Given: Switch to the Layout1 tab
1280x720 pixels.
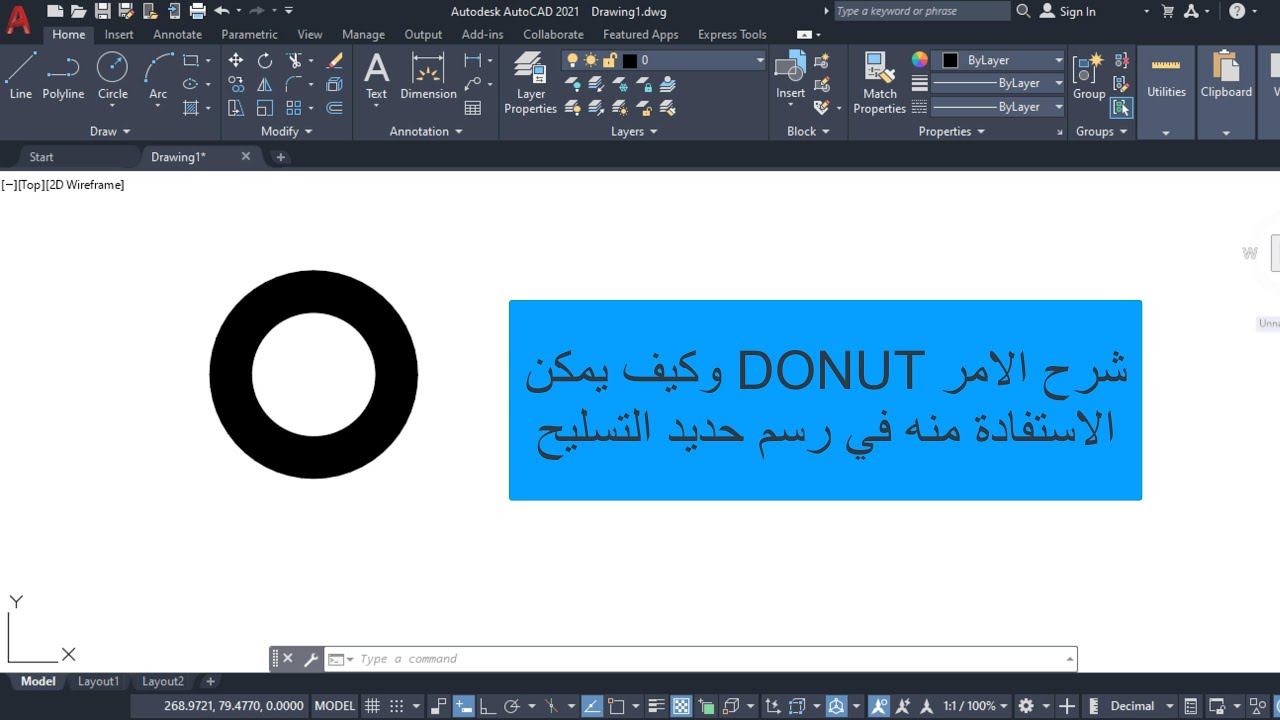Looking at the screenshot, I should (98, 681).
